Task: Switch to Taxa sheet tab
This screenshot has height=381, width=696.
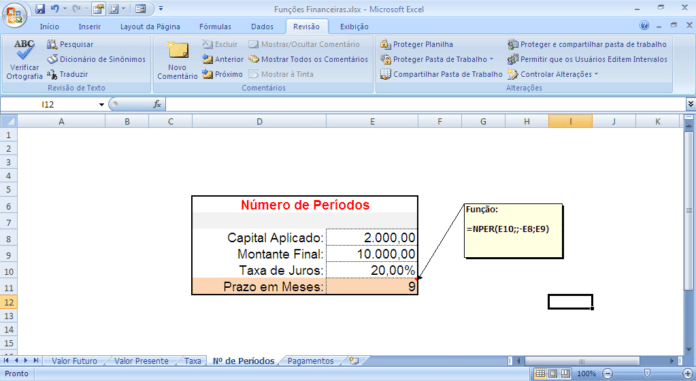Action: (x=193, y=361)
